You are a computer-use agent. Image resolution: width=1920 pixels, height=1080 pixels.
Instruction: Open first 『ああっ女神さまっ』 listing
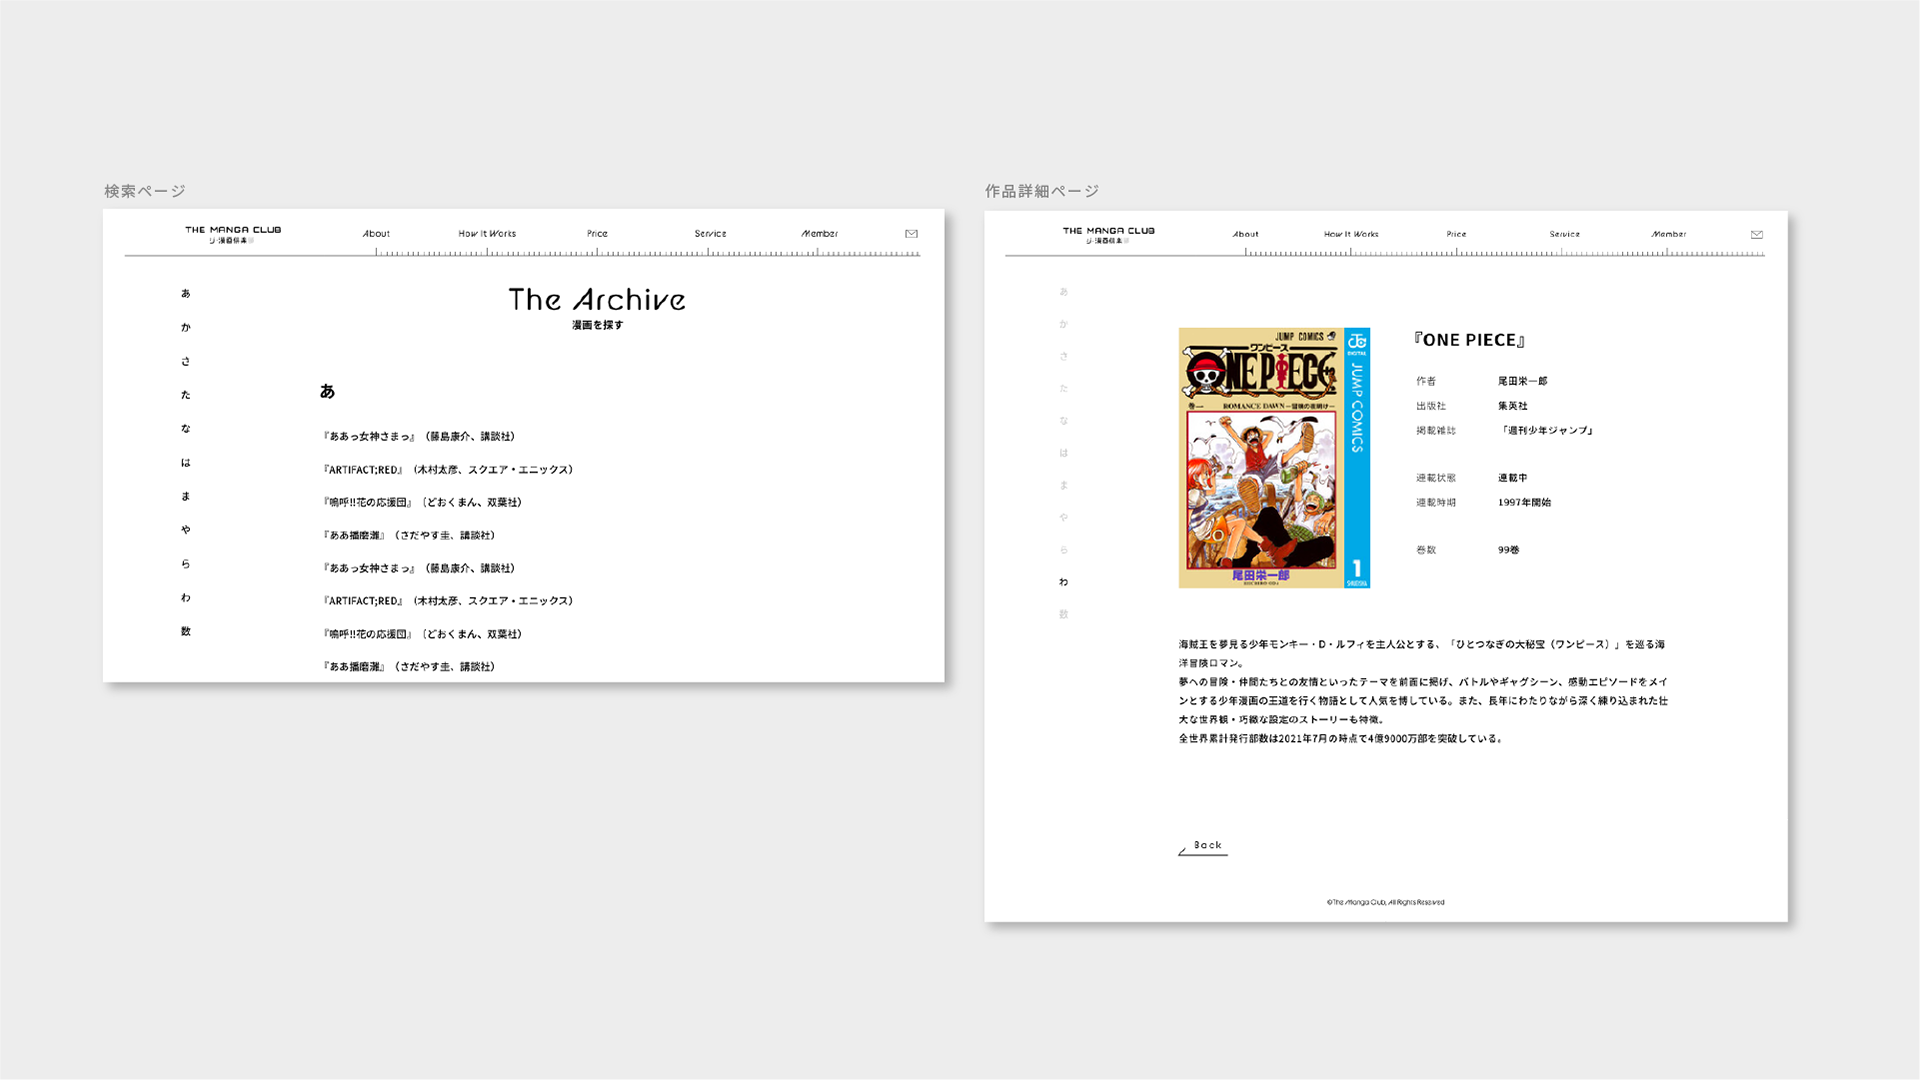coord(419,436)
